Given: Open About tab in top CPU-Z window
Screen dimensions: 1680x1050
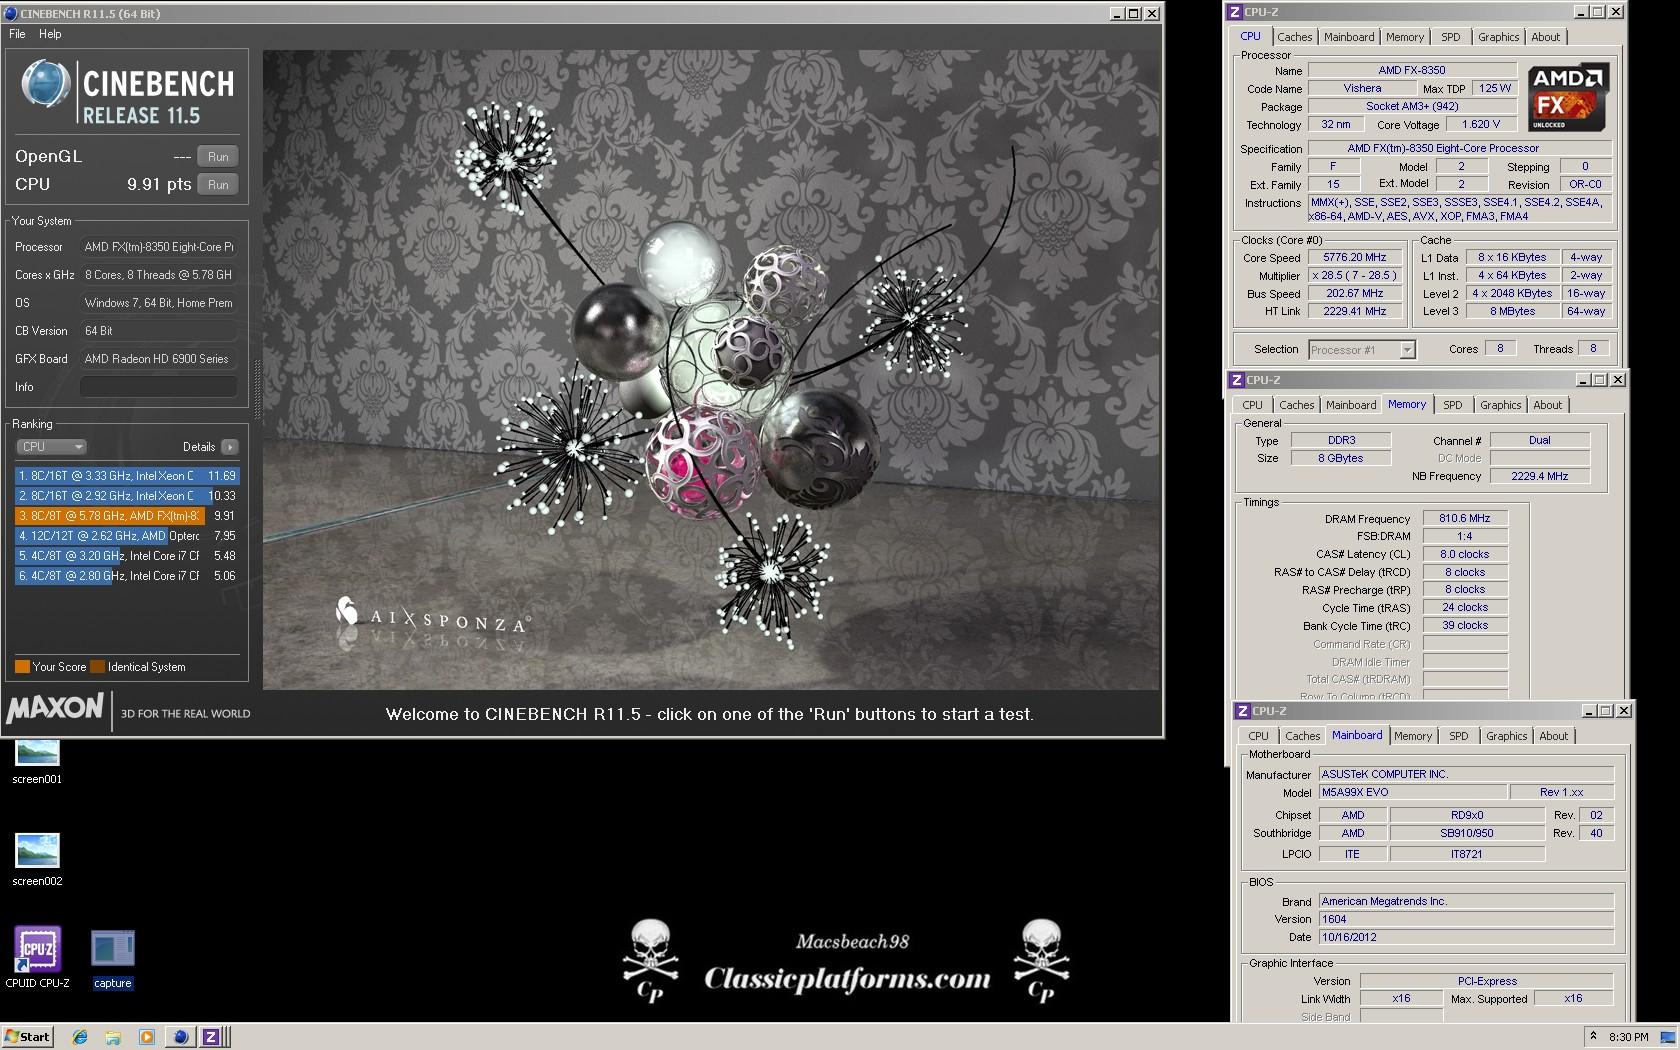Looking at the screenshot, I should click(1545, 37).
